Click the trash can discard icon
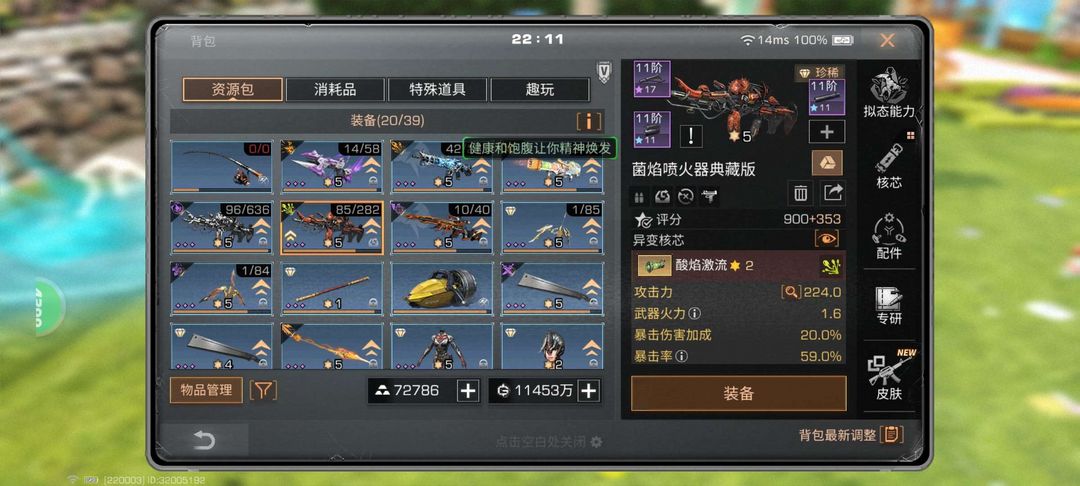 click(800, 193)
